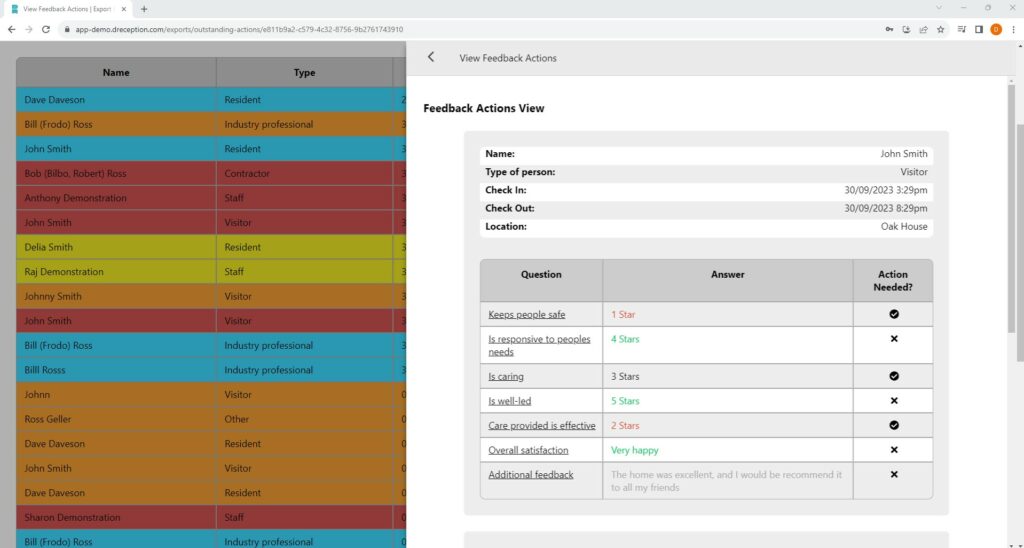This screenshot has height=548, width=1024.
Task: Select the Bob (Bilbo, Robert) Ross row
Action: click(211, 173)
